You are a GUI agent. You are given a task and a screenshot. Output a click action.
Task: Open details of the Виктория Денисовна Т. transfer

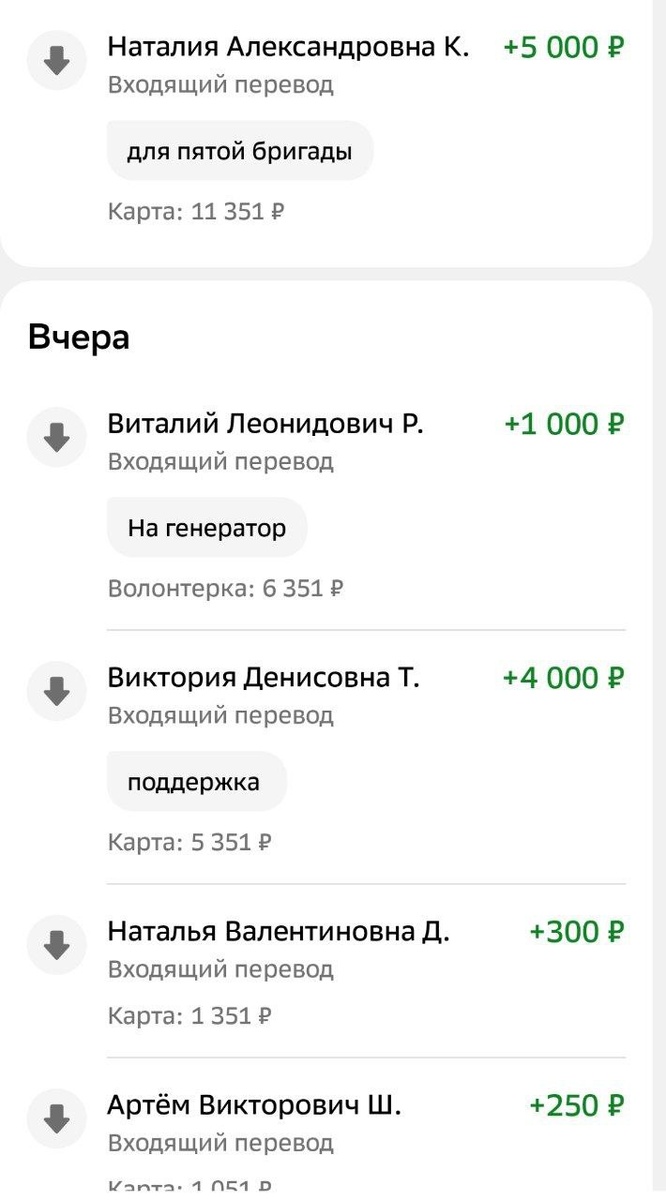coord(264,677)
